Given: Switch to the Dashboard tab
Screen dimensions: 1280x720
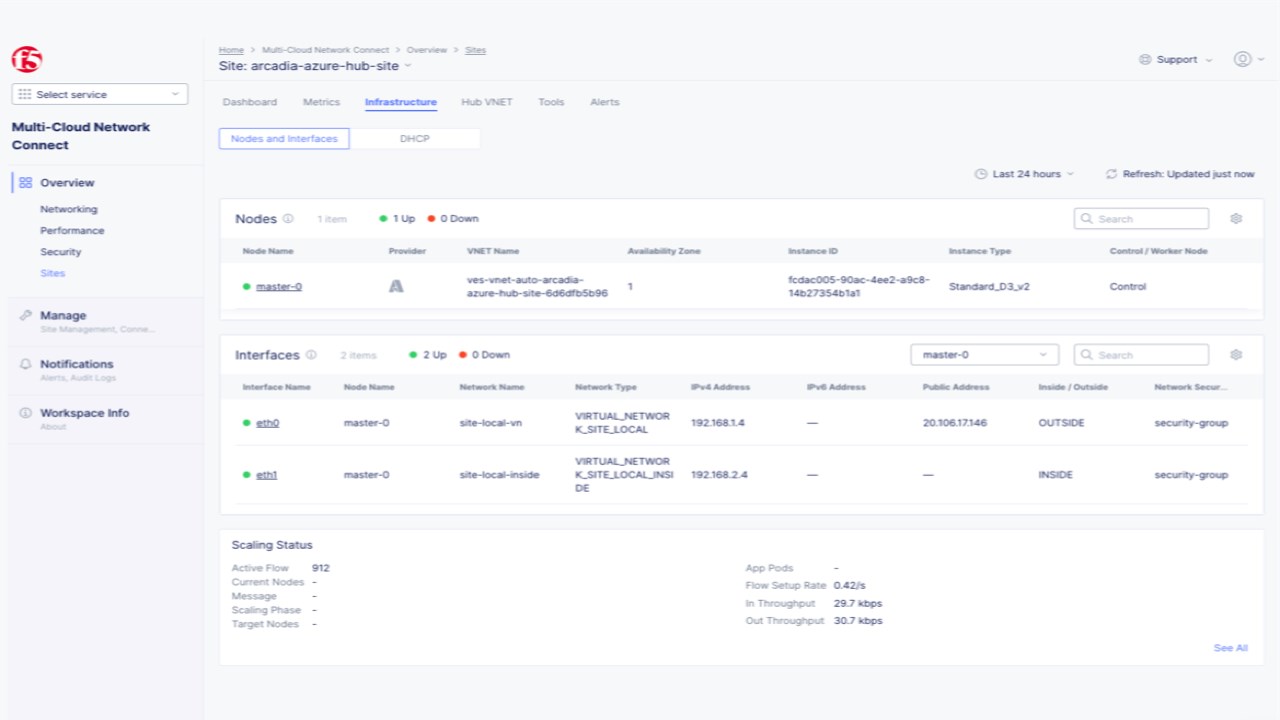Looking at the screenshot, I should [250, 102].
